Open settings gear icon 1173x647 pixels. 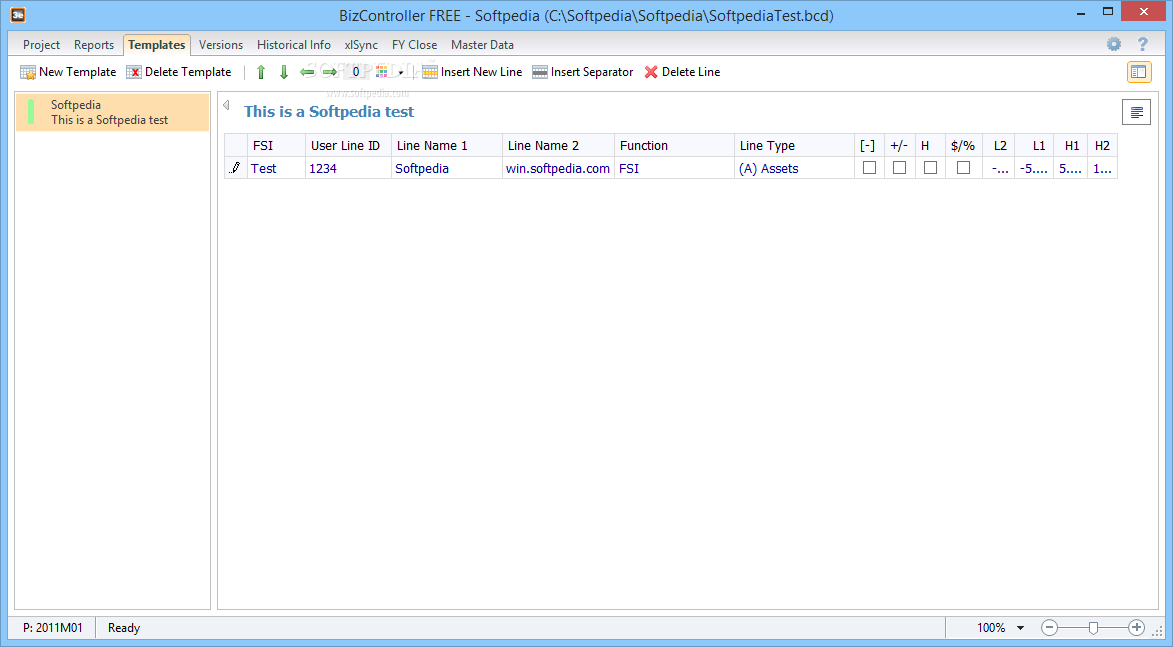point(1114,44)
